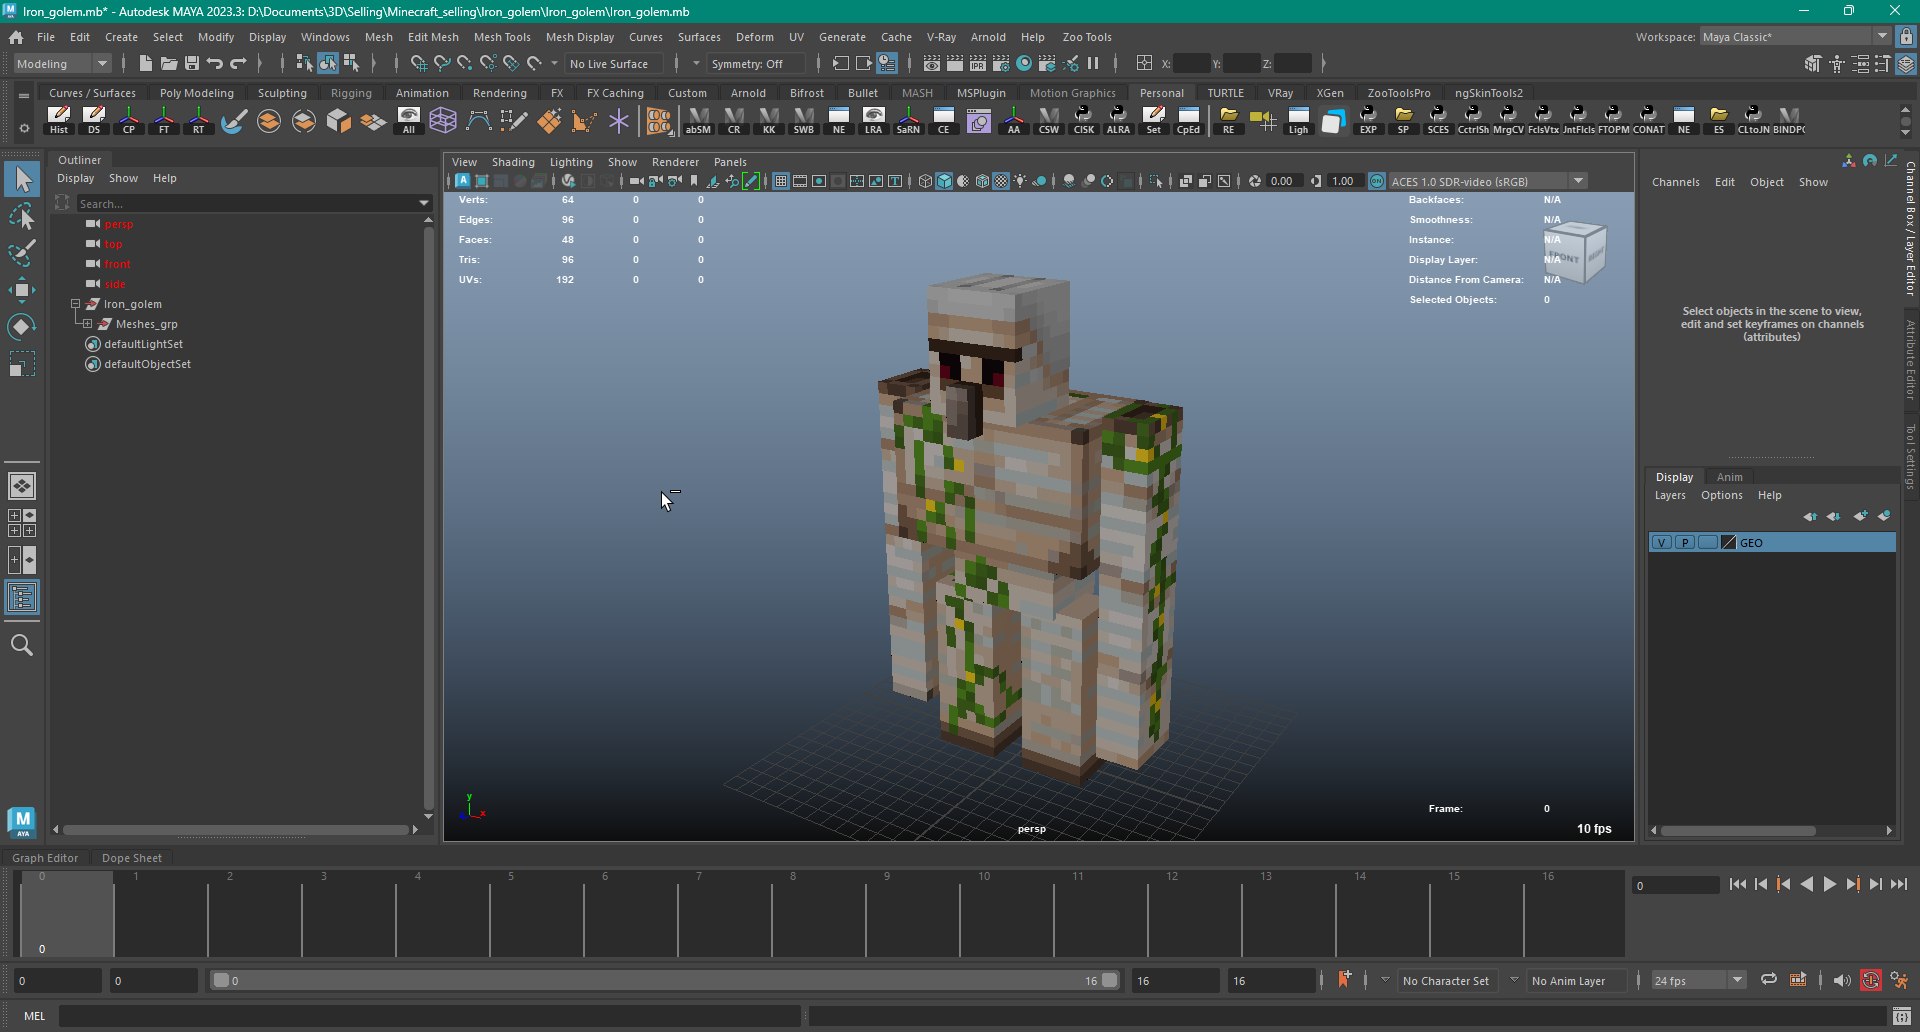The height and width of the screenshot is (1032, 1920).
Task: Click the MEL command line input
Action: (430, 1016)
